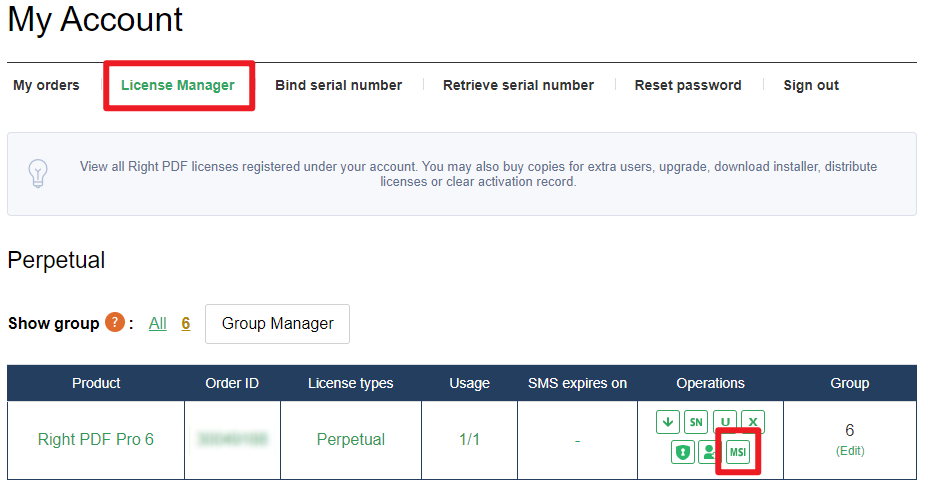Click the SMS expires on column header
The height and width of the screenshot is (490, 928).
click(578, 383)
